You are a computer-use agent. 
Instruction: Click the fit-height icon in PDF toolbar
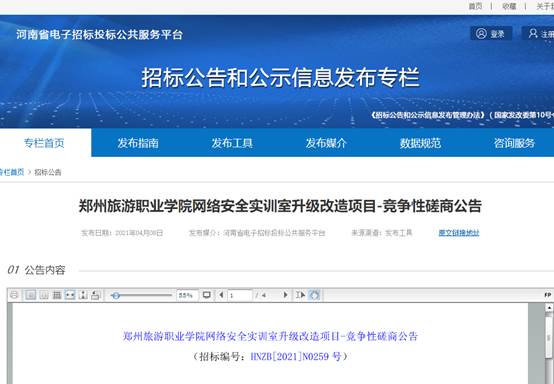(83, 295)
